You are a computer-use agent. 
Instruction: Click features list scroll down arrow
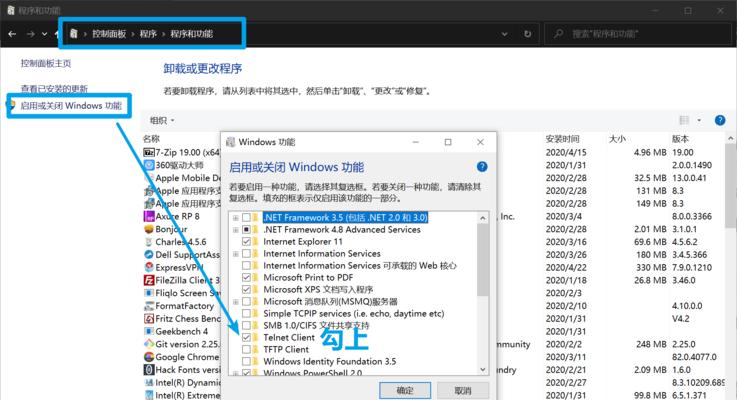(x=483, y=369)
